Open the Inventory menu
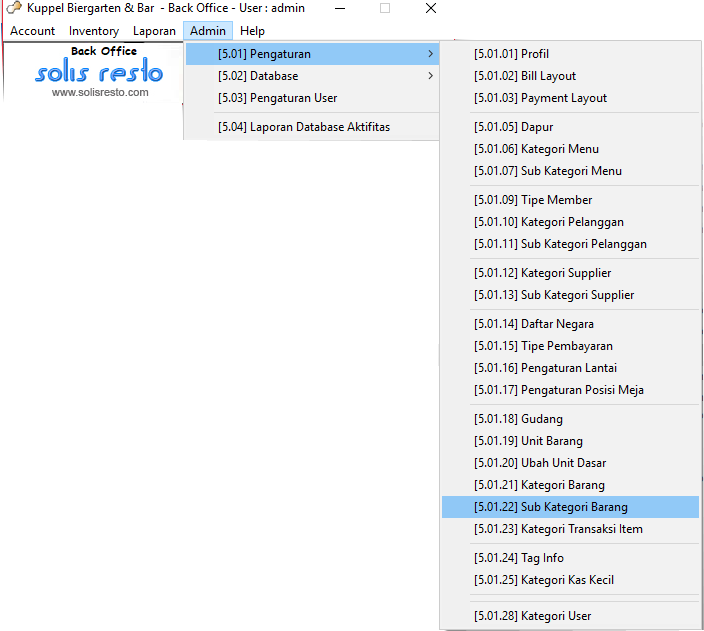This screenshot has width=704, height=631. point(94,31)
